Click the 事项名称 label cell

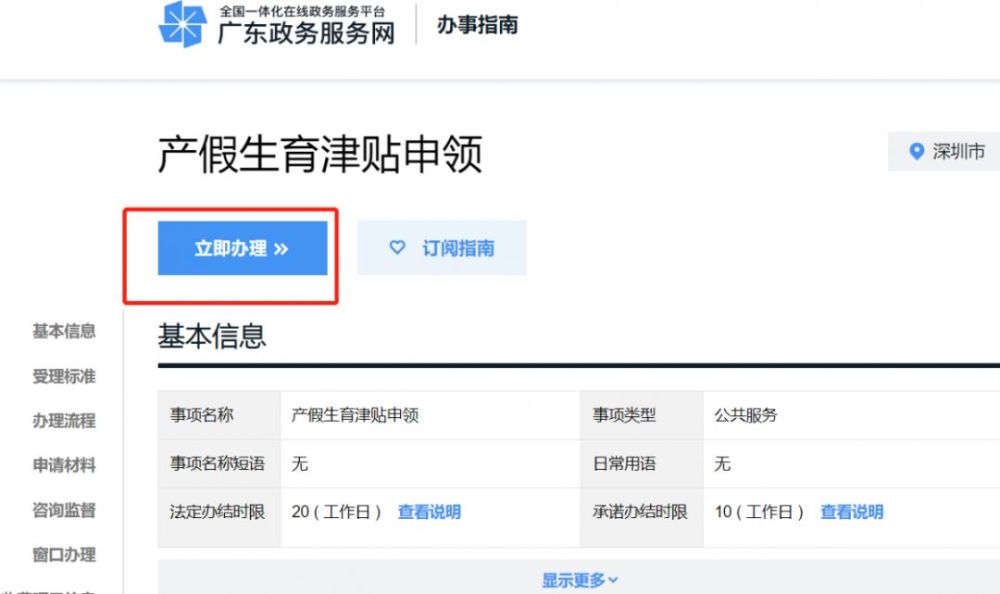(219, 415)
